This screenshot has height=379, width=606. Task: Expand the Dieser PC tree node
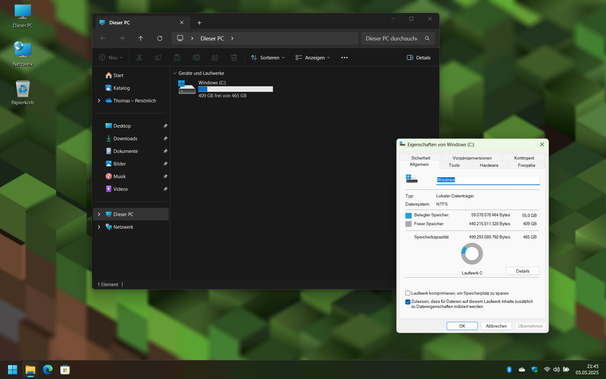(x=99, y=214)
